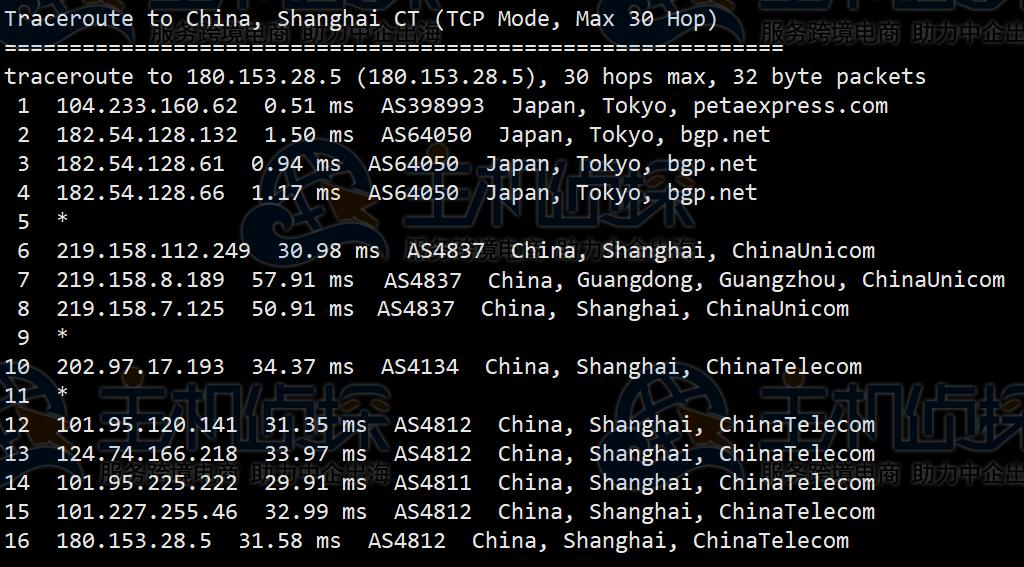Viewport: 1024px width, 567px height.
Task: Click hop 3 IP 182.54.128.61
Action: point(140,163)
